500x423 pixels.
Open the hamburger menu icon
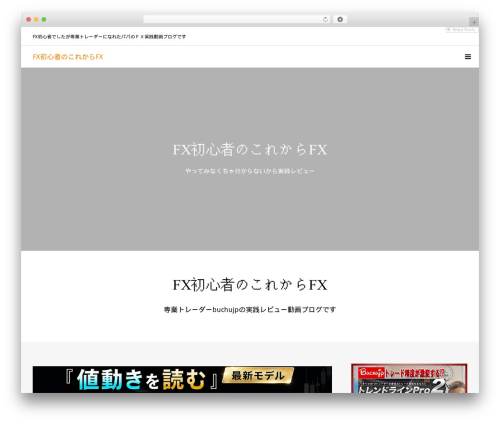click(x=468, y=57)
